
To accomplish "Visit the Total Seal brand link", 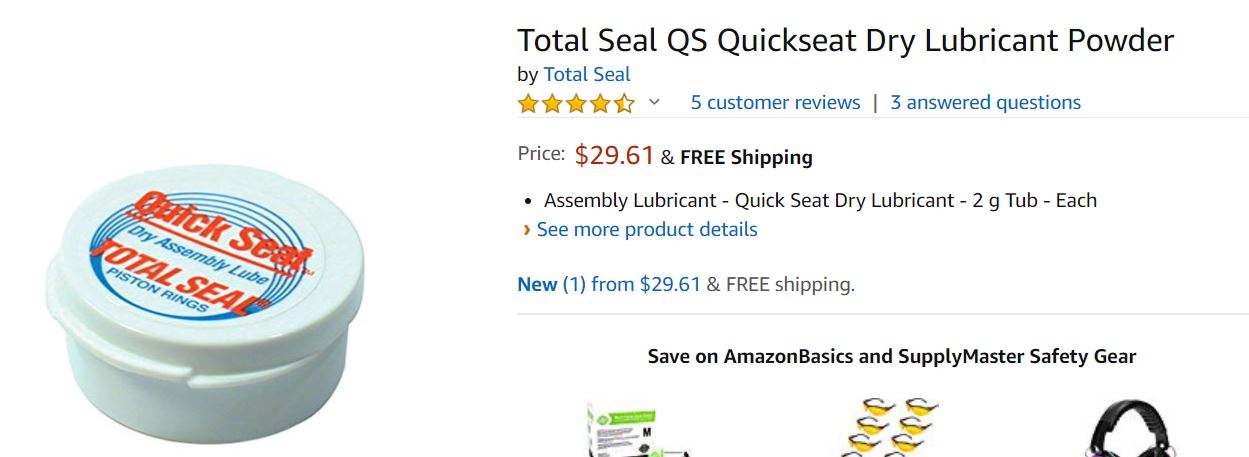I will tap(587, 74).
